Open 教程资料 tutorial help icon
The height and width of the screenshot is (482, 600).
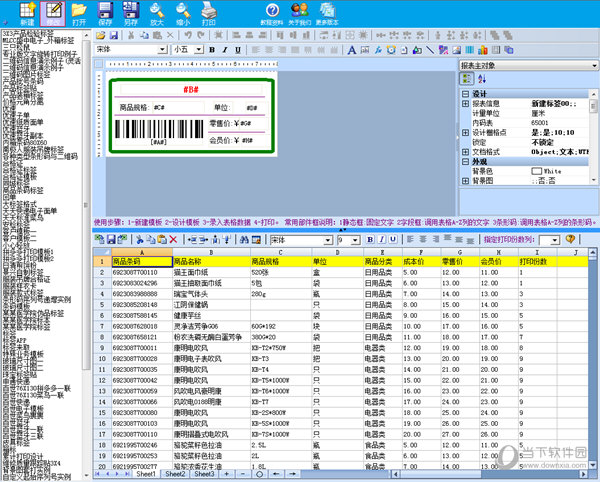click(270, 12)
